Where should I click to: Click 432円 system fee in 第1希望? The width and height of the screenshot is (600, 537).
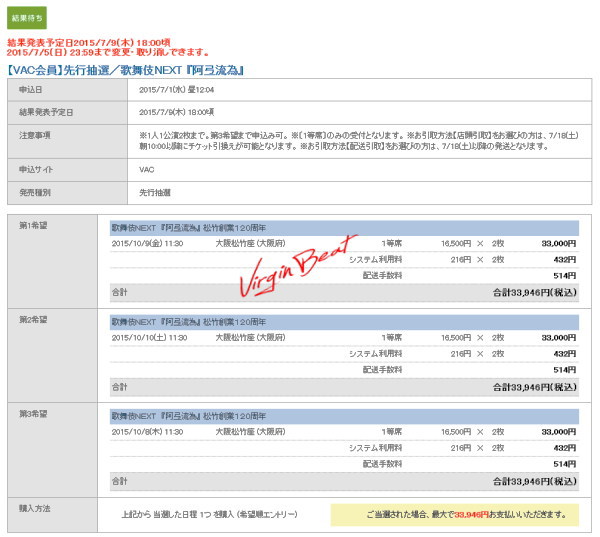point(565,260)
